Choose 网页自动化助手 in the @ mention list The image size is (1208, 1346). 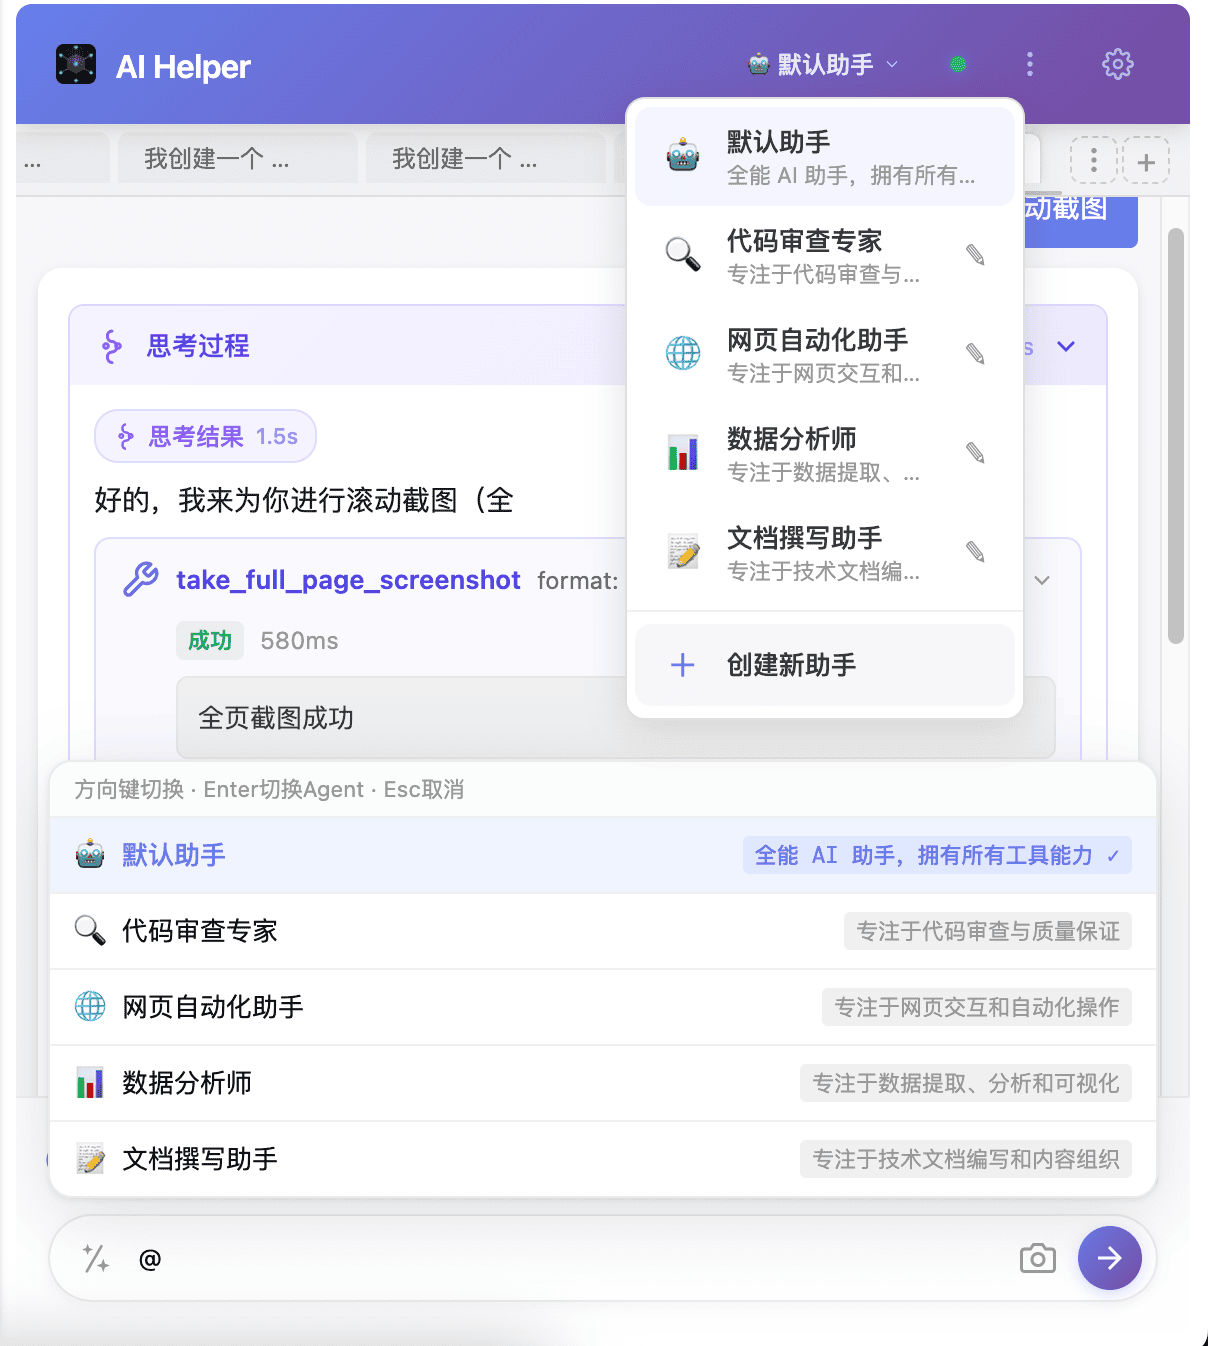(603, 1008)
